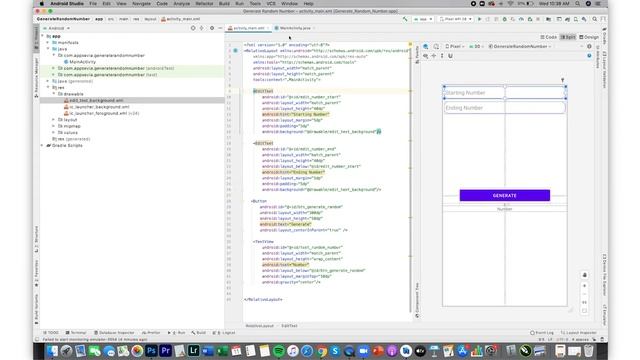Click the design surface blue layers icon
Screen dimensions: 640x360
[x=426, y=47]
